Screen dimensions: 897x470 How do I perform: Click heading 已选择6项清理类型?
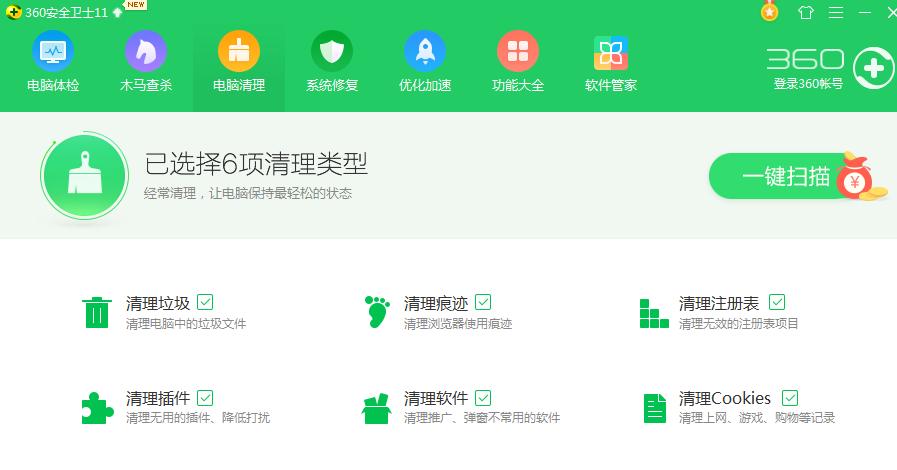pos(256,165)
